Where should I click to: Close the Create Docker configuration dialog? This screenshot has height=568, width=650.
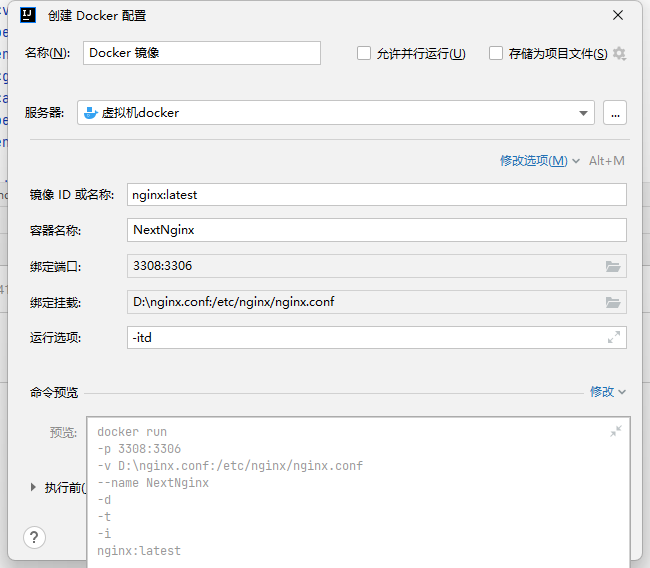(x=618, y=15)
